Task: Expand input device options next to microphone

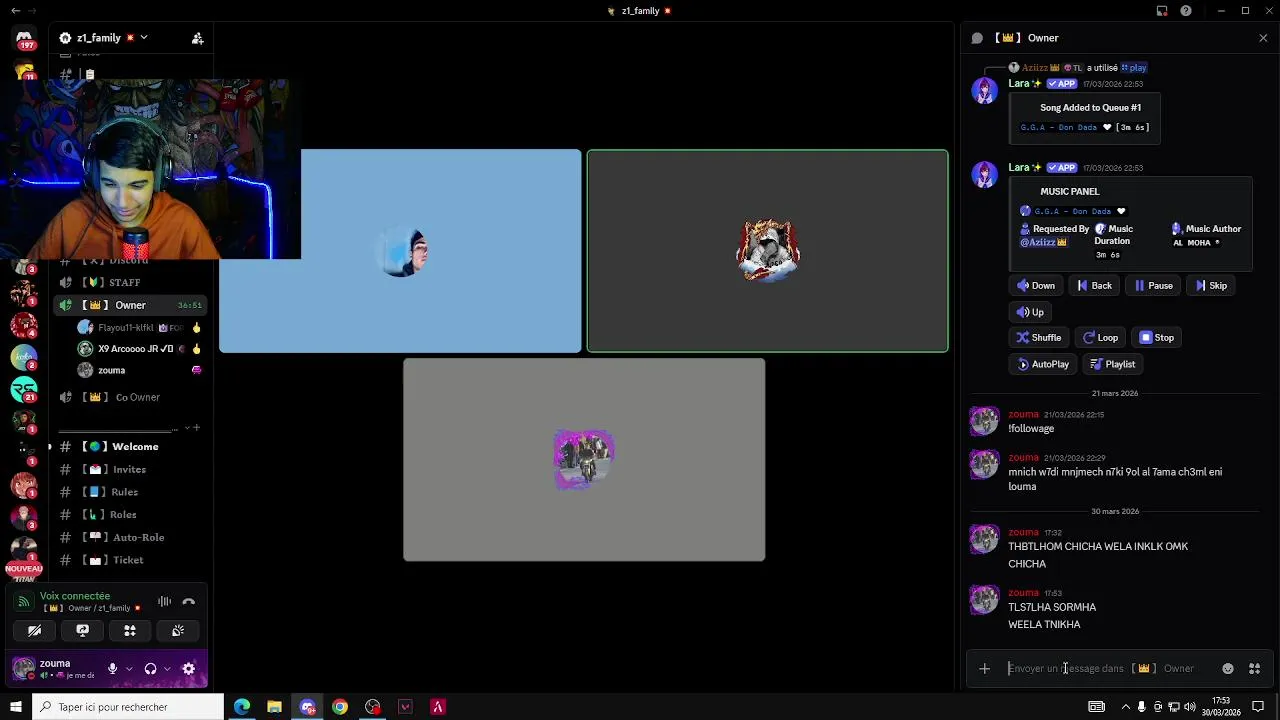Action: (x=129, y=669)
